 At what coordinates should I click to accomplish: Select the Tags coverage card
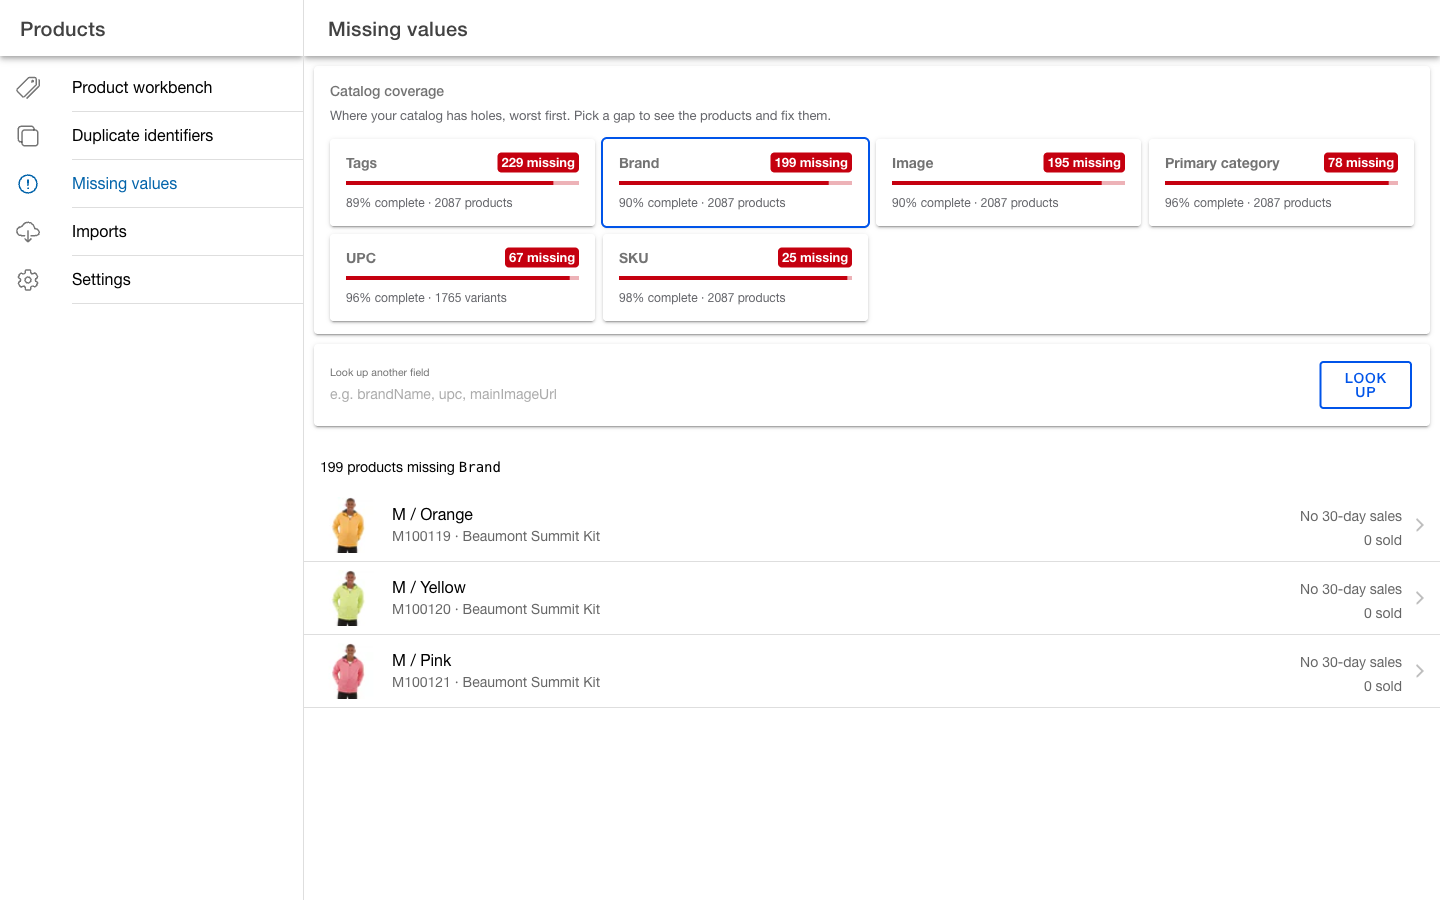tap(462, 182)
